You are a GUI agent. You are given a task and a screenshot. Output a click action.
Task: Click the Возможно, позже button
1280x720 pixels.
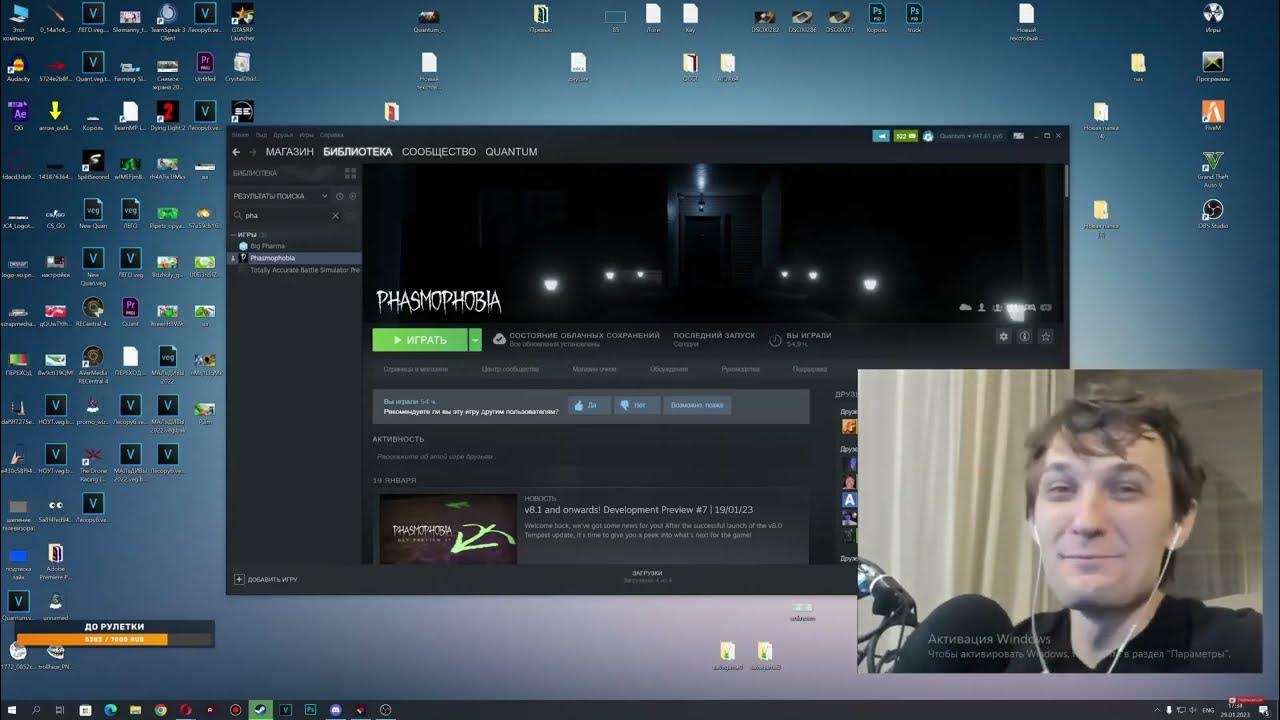coord(697,405)
